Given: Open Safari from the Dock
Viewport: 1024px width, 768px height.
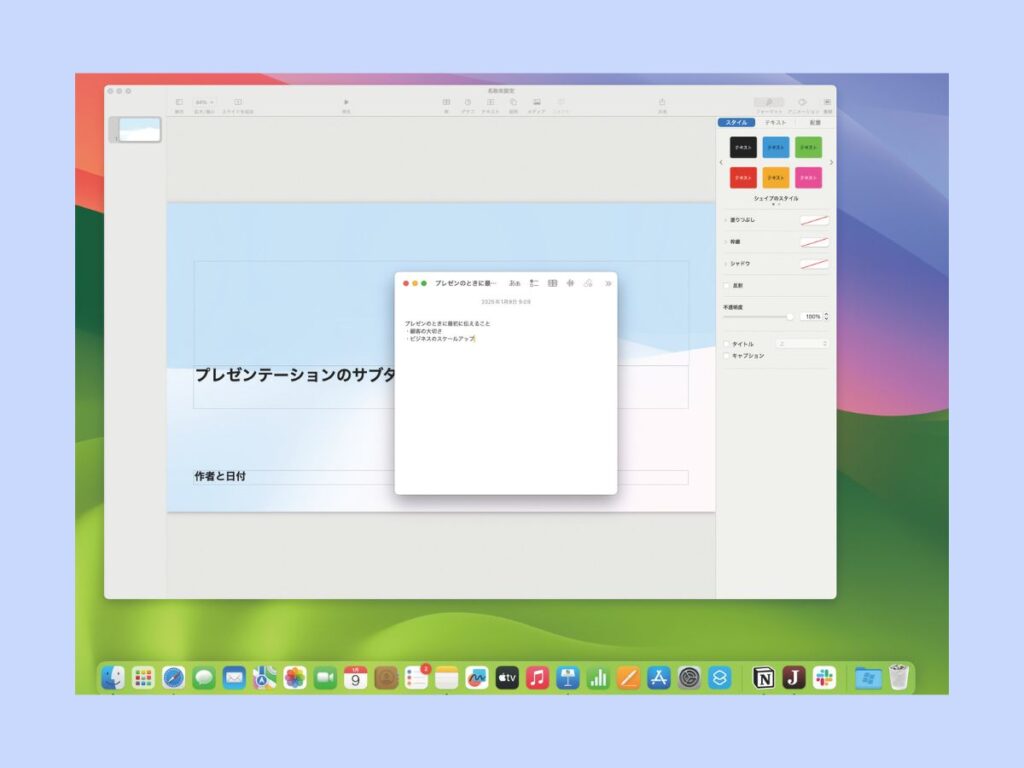Looking at the screenshot, I should pos(173,678).
